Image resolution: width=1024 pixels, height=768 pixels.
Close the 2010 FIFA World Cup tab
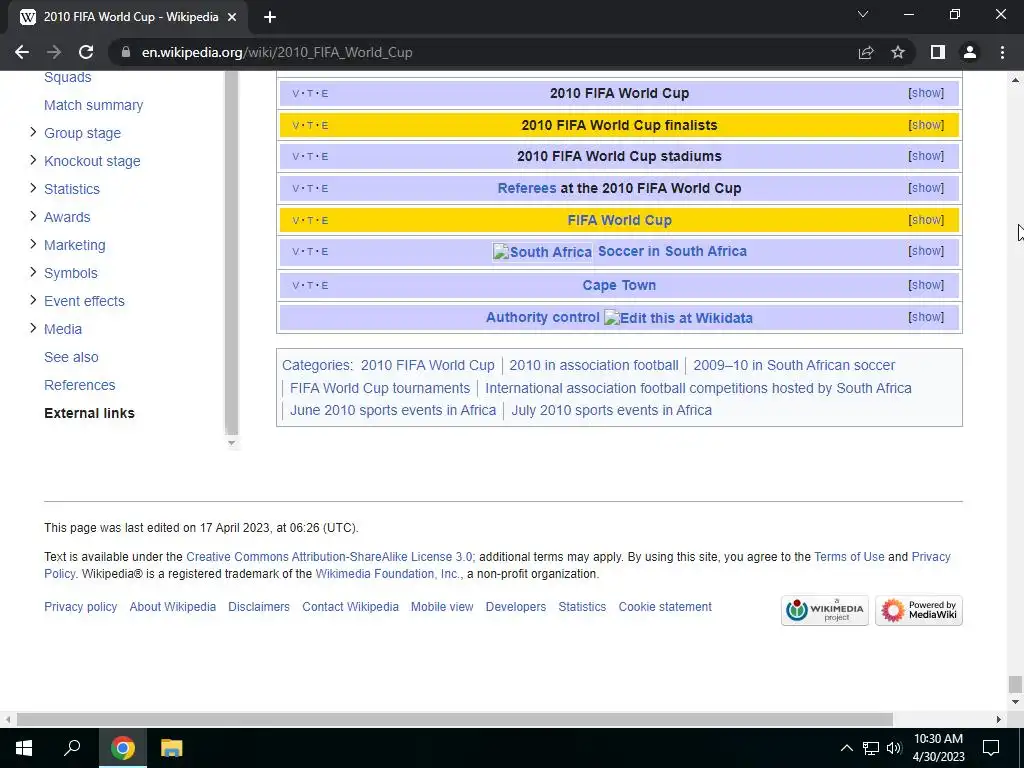(232, 17)
